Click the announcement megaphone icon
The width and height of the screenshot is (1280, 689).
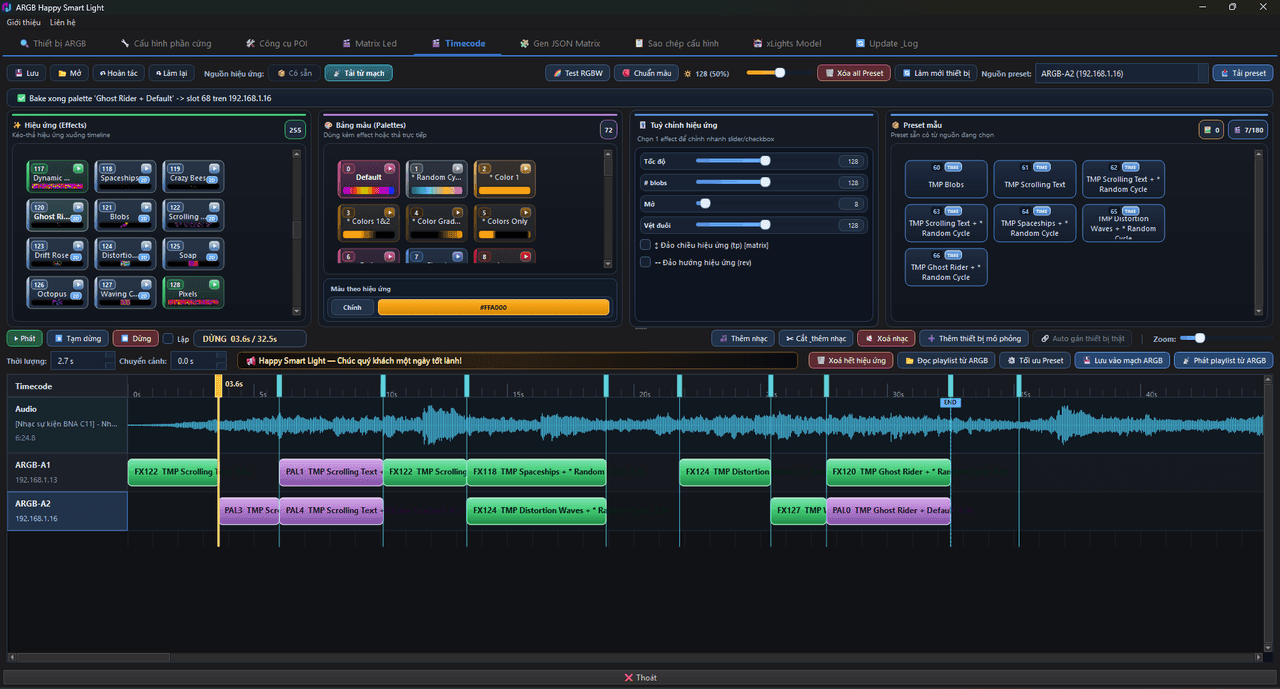(250, 360)
